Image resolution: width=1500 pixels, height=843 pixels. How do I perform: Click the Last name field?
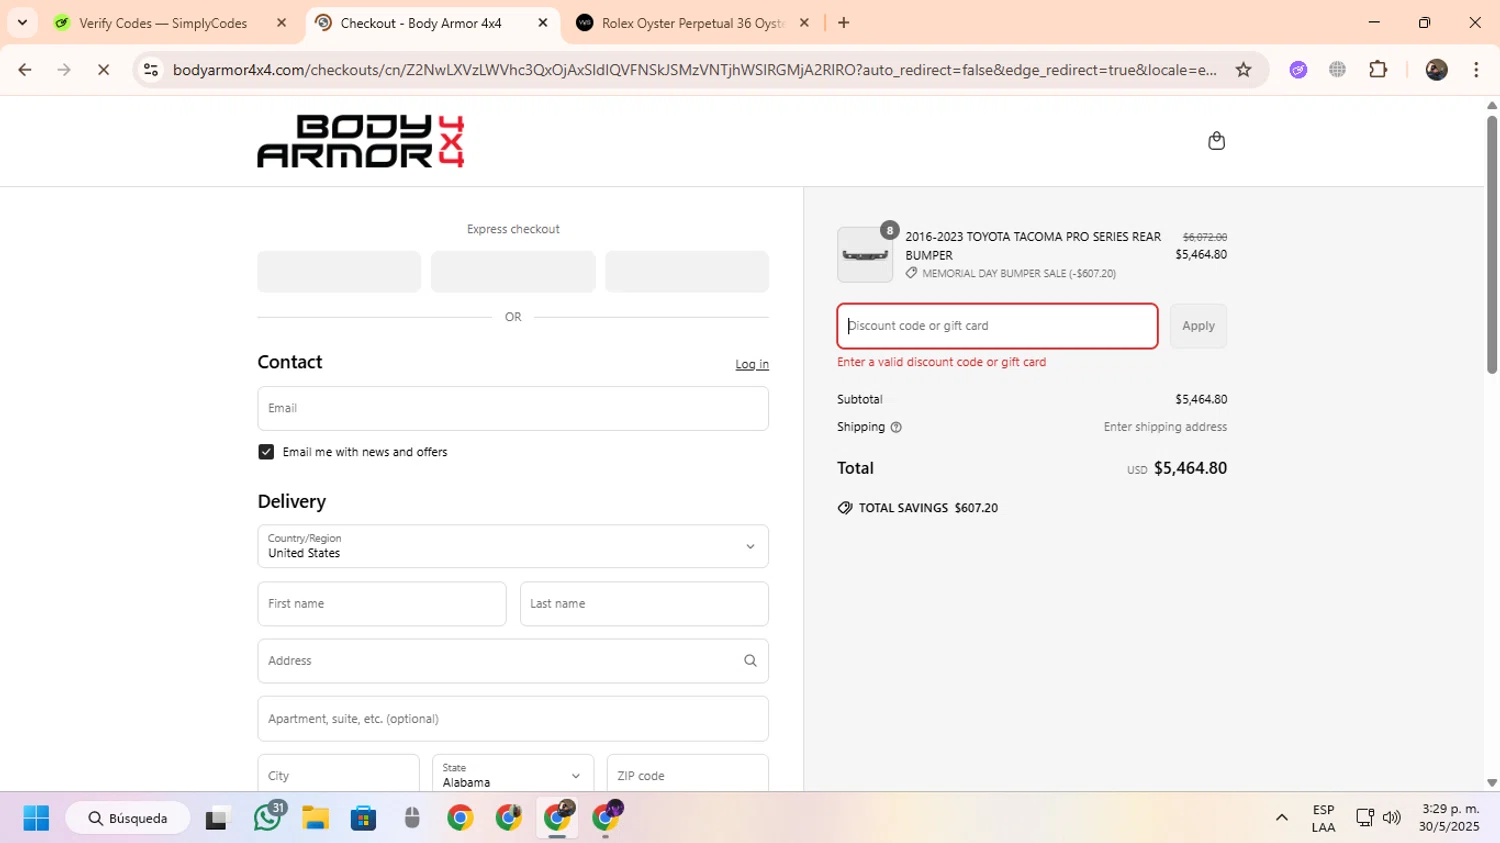644,604
